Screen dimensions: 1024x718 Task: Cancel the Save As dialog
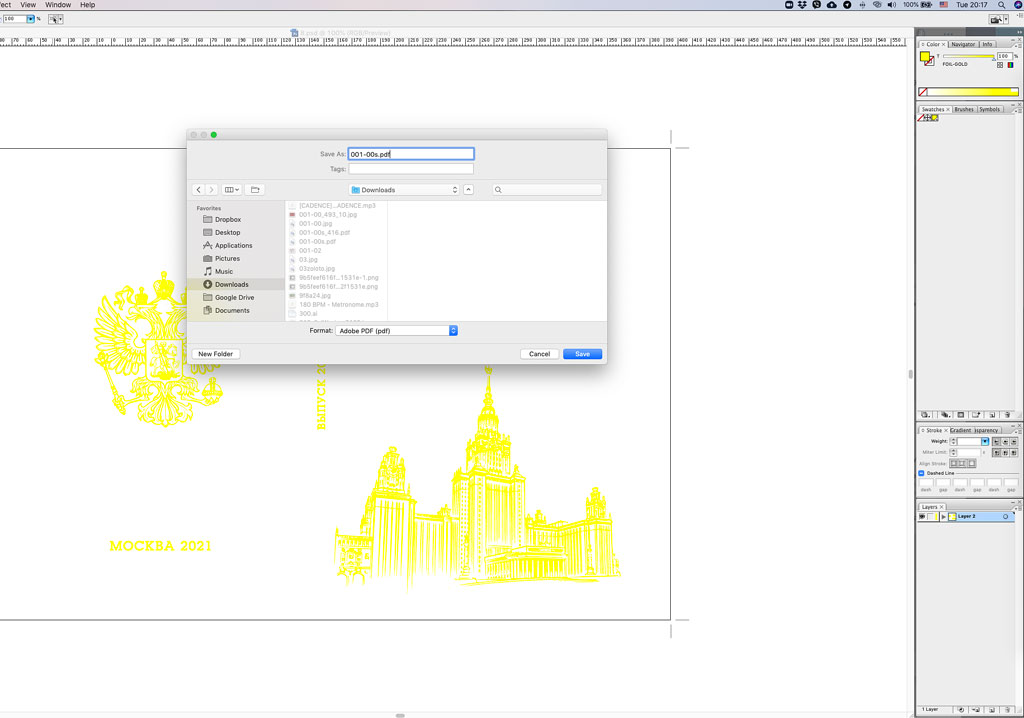point(539,354)
